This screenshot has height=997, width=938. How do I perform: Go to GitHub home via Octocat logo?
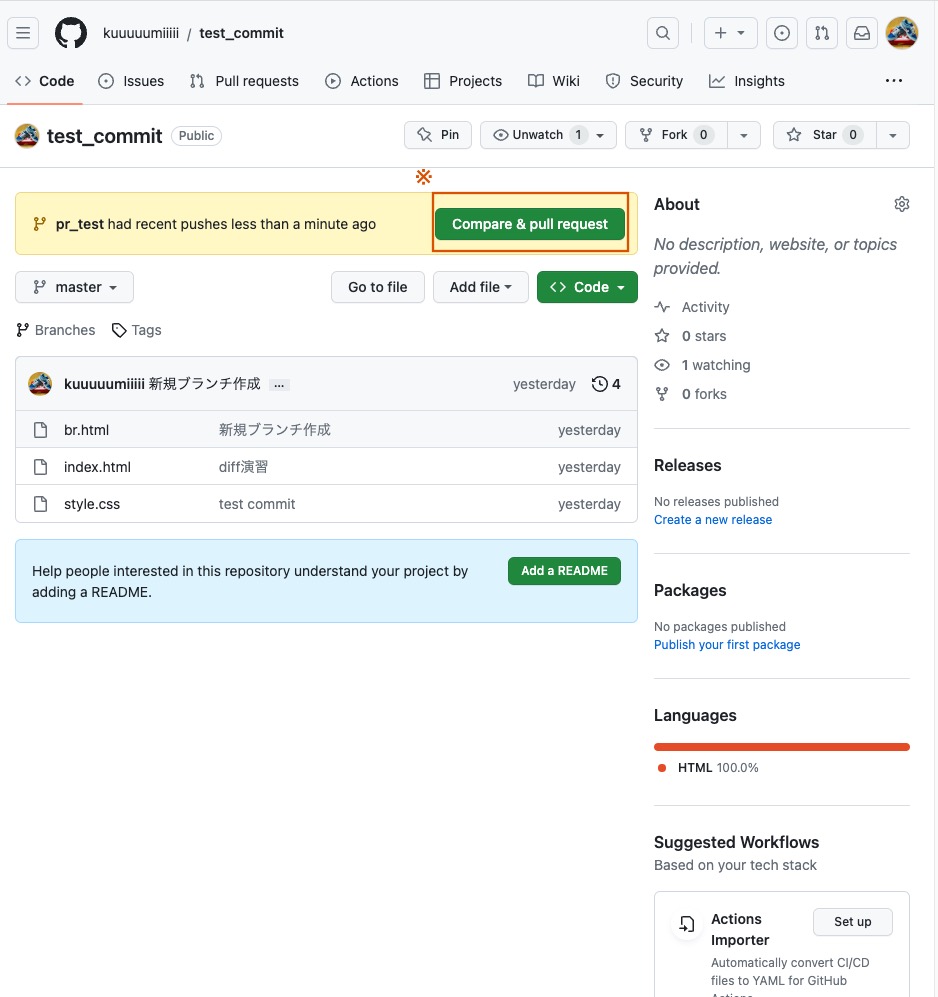click(71, 33)
